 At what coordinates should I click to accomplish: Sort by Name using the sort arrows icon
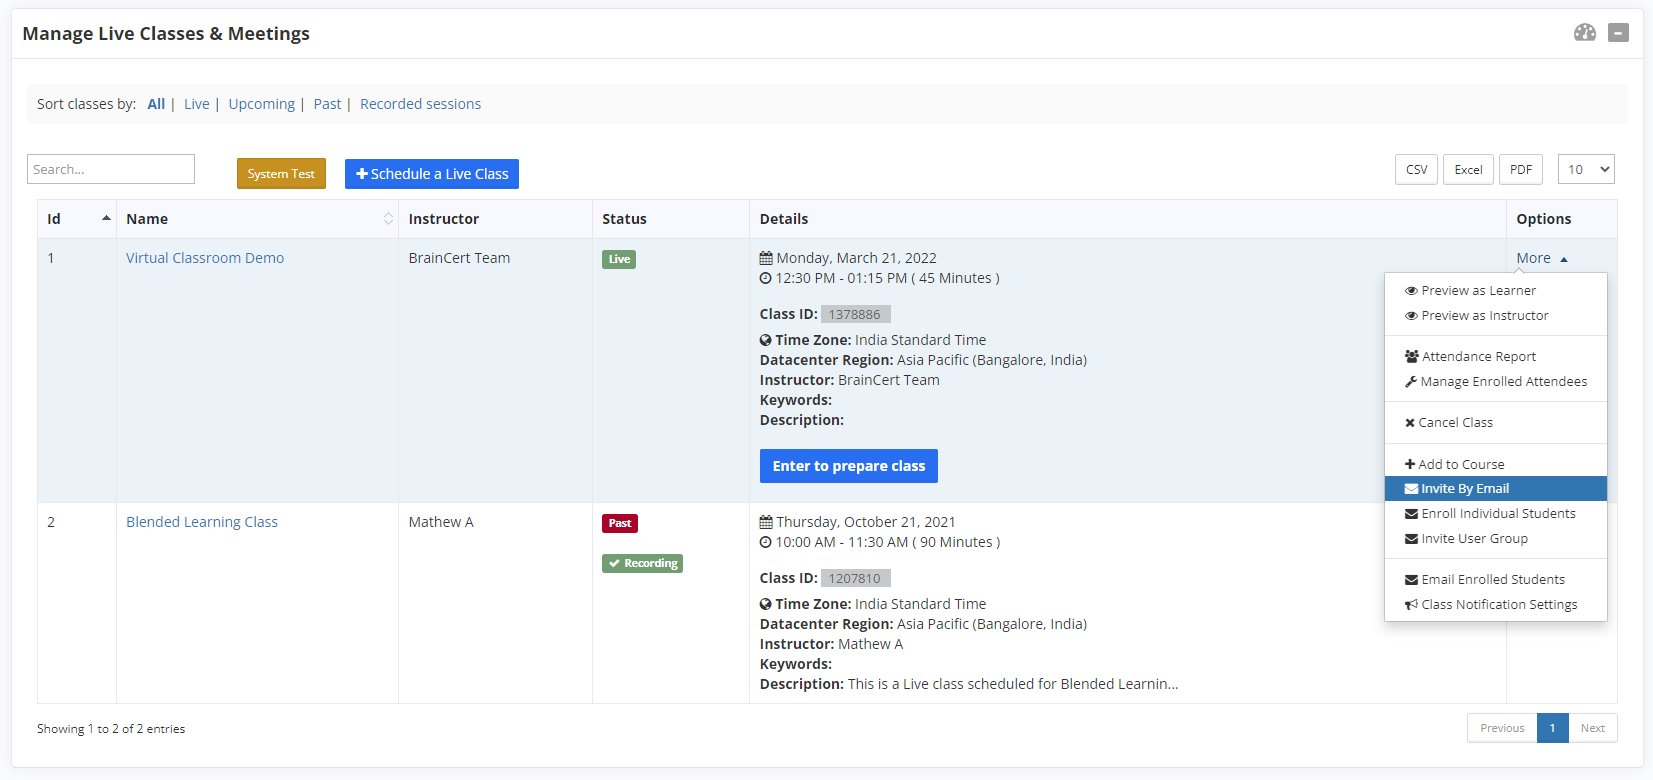pyautogui.click(x=389, y=219)
